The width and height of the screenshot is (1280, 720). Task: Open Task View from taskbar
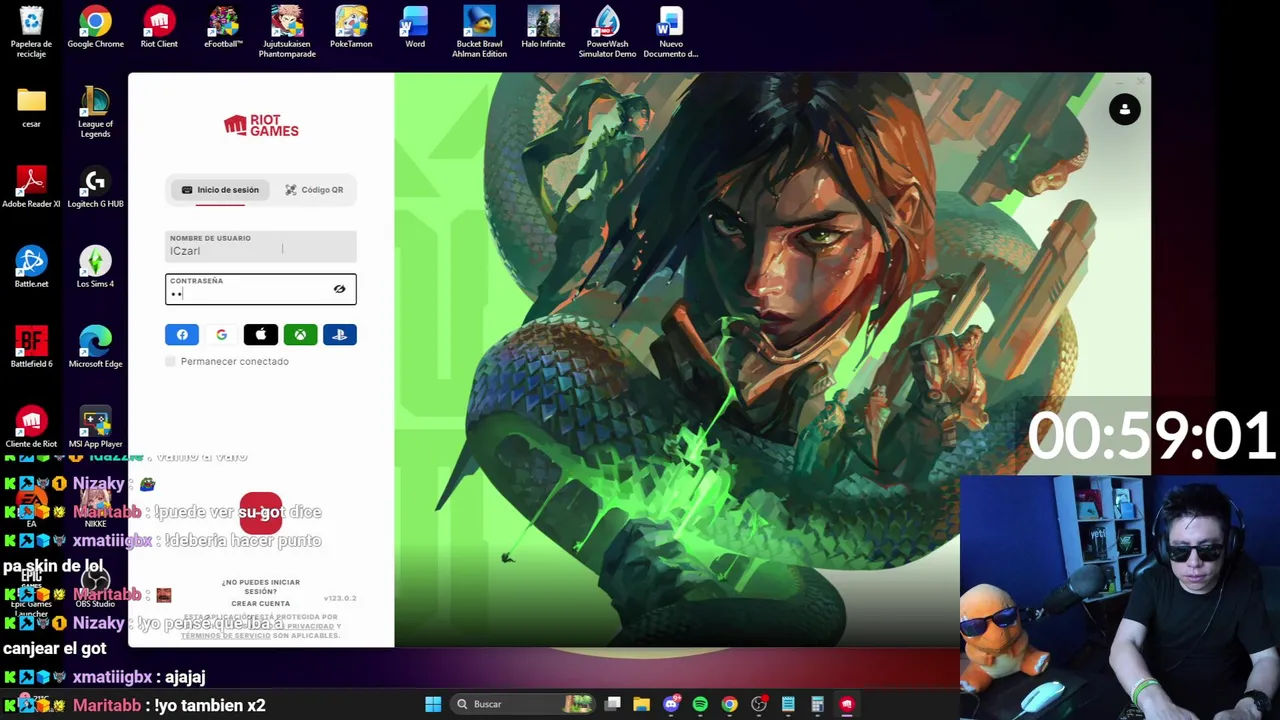[613, 704]
